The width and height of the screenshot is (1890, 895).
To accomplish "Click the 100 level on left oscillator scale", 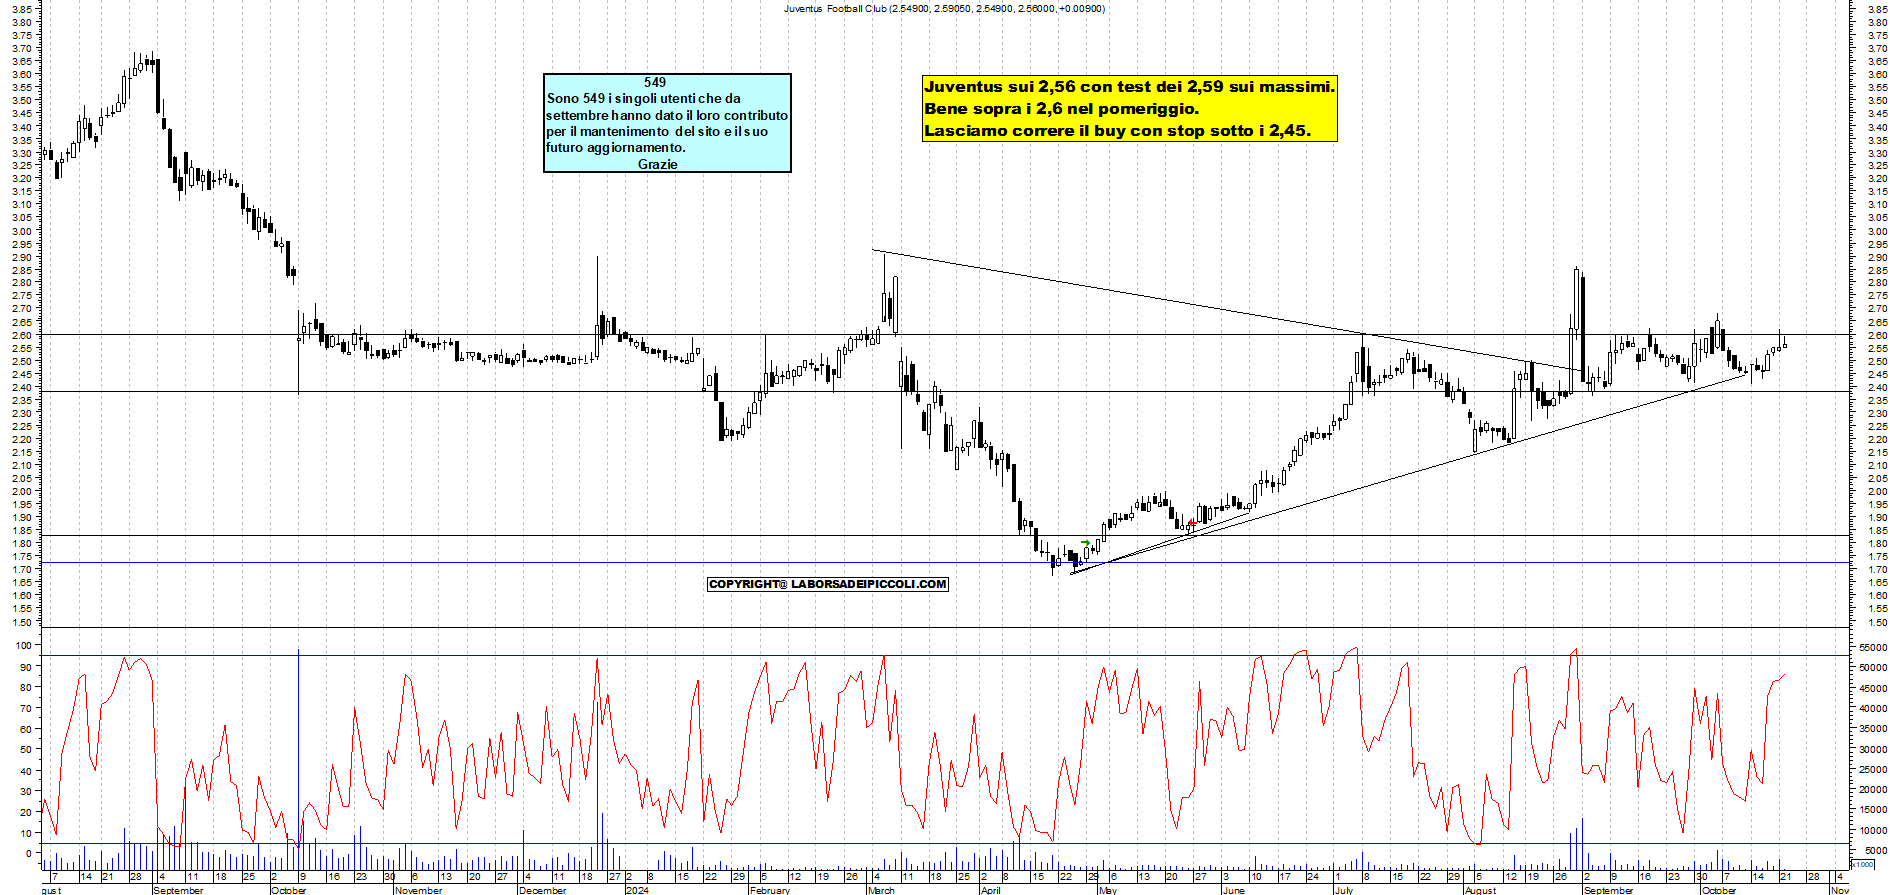I will point(24,646).
